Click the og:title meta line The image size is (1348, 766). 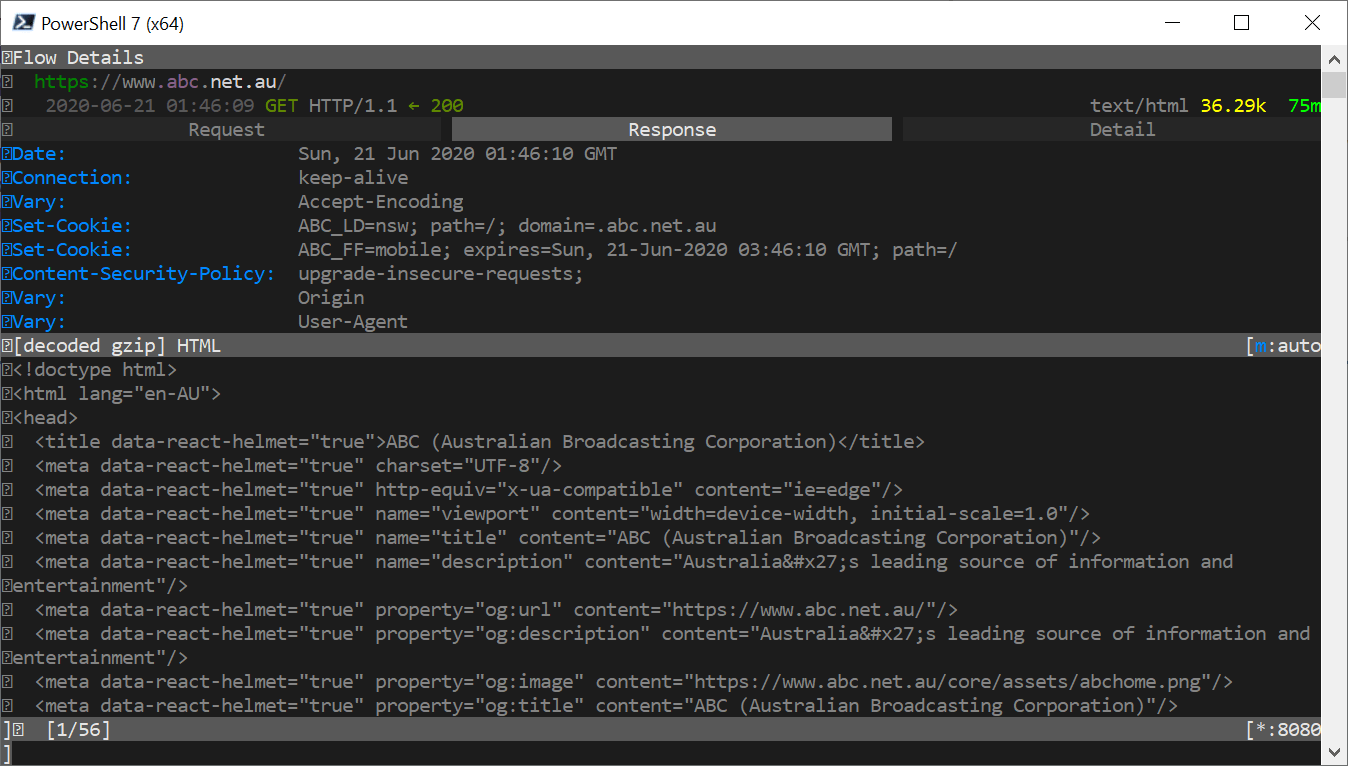[606, 706]
